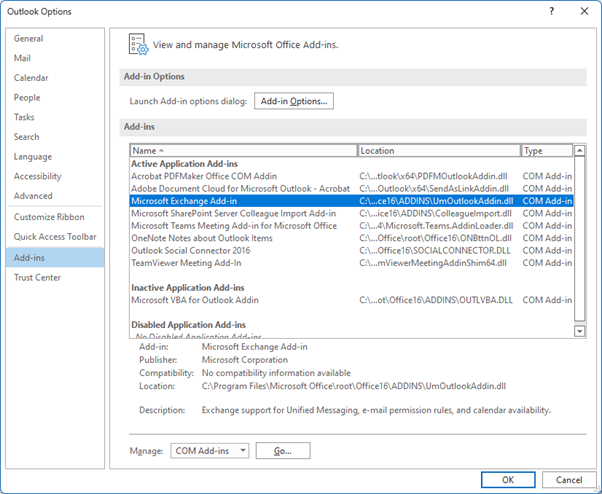This screenshot has width=602, height=494.
Task: Click the Inactive Application Add-ins heading
Action: pos(188,287)
